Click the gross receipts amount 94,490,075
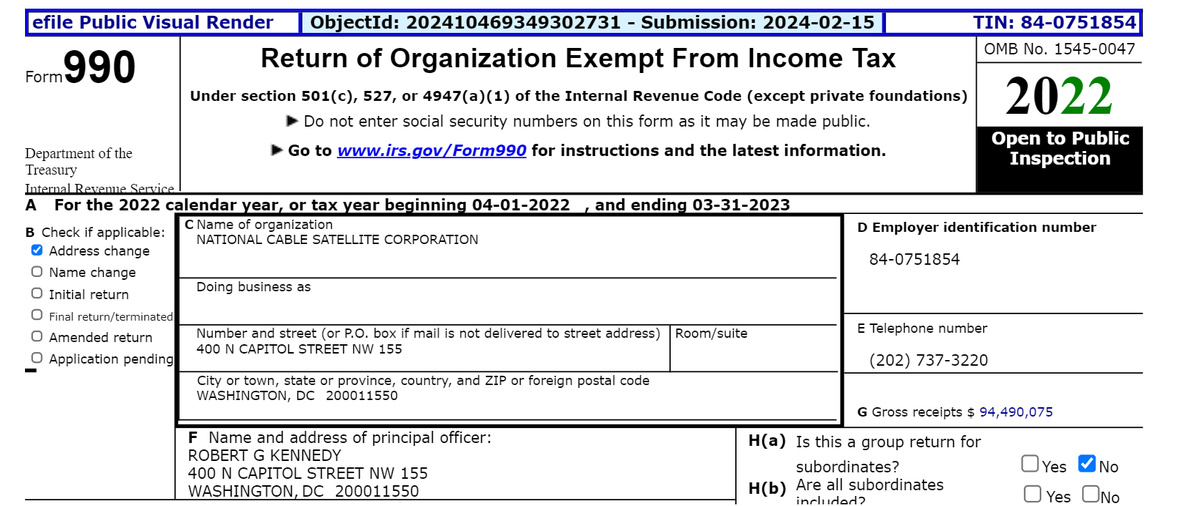The height and width of the screenshot is (506, 1200). click(x=1015, y=412)
